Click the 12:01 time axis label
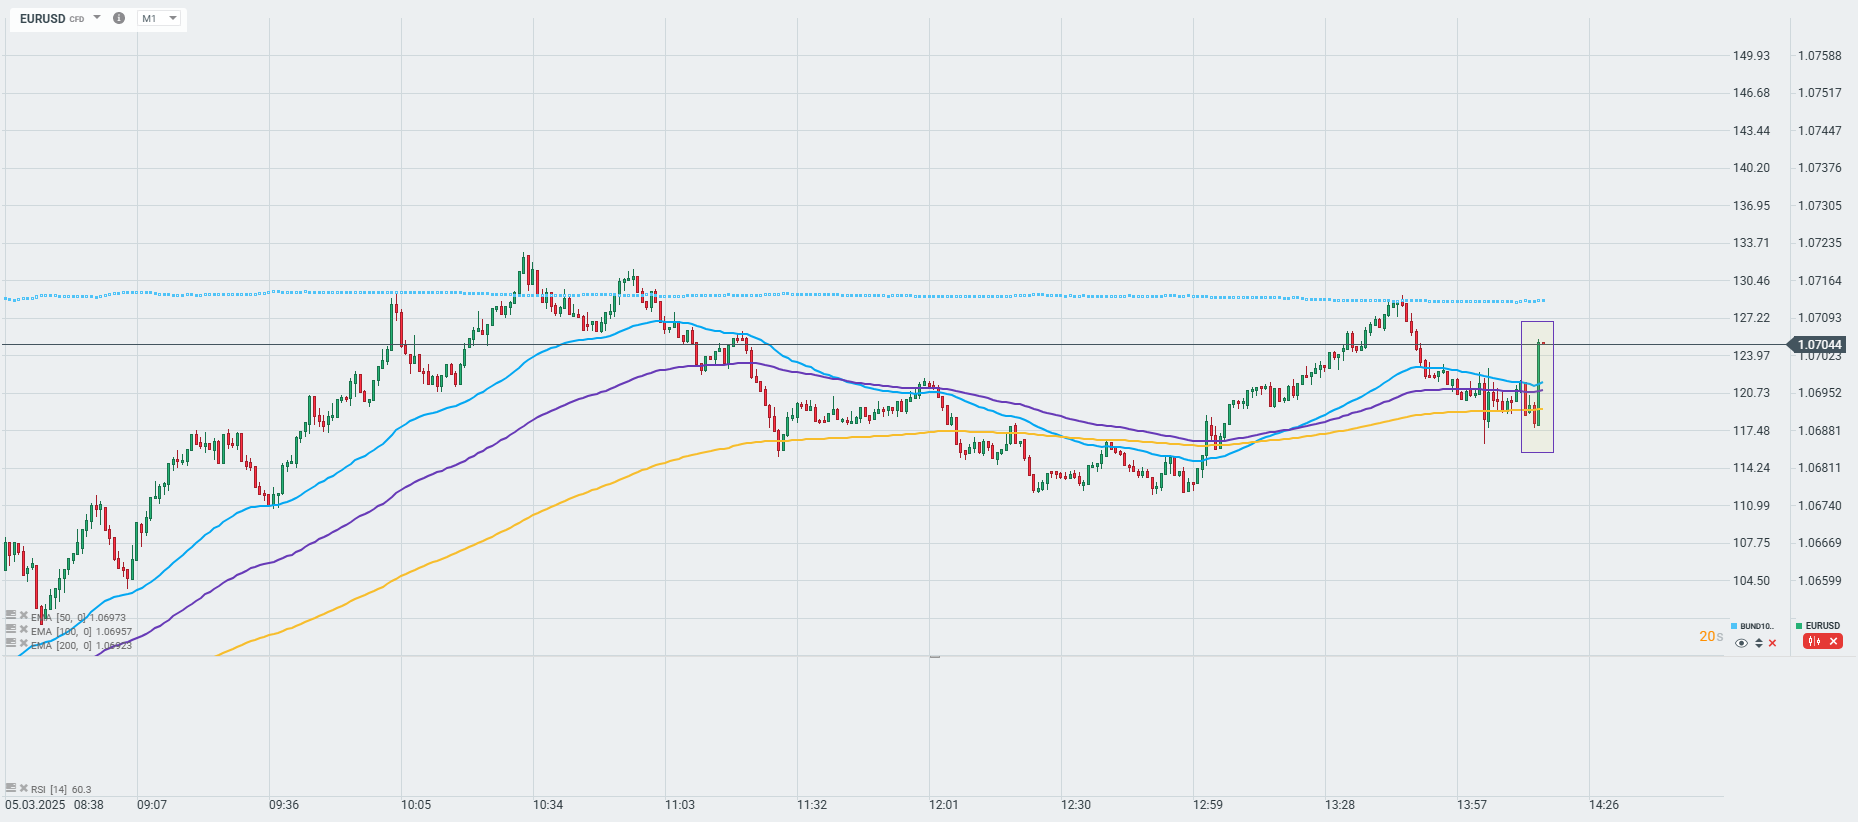 (x=944, y=805)
